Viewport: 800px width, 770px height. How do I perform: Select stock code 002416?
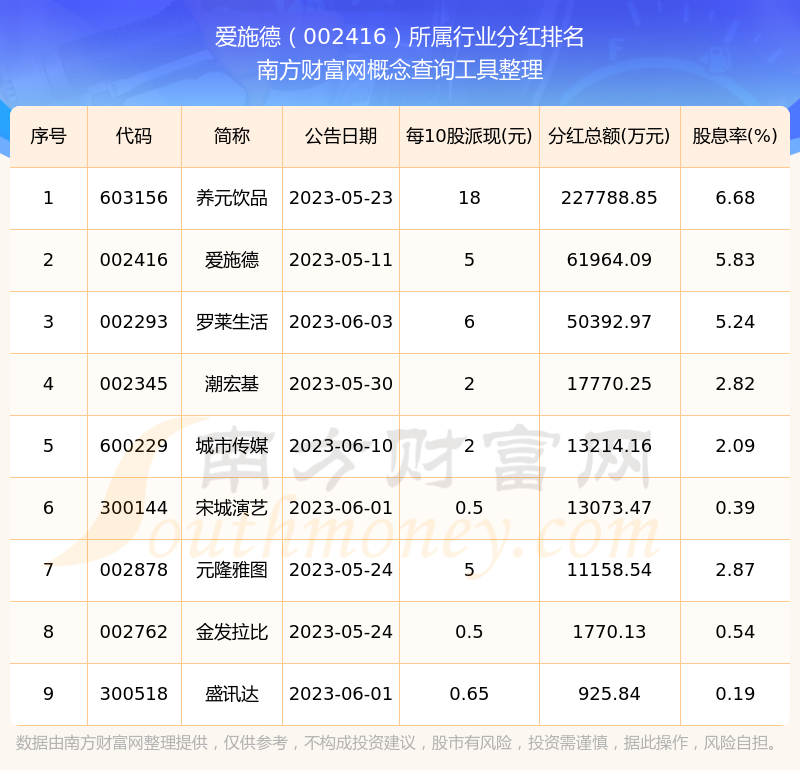pos(134,260)
